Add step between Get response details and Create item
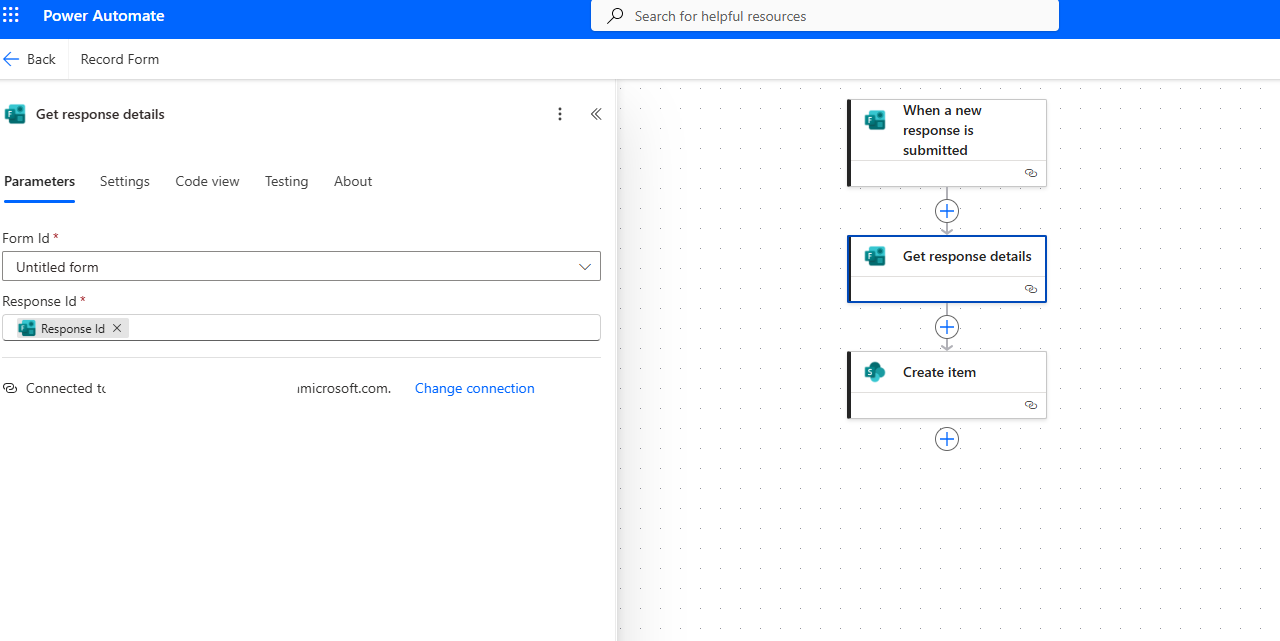Screen dimensions: 1280x641 click(947, 327)
